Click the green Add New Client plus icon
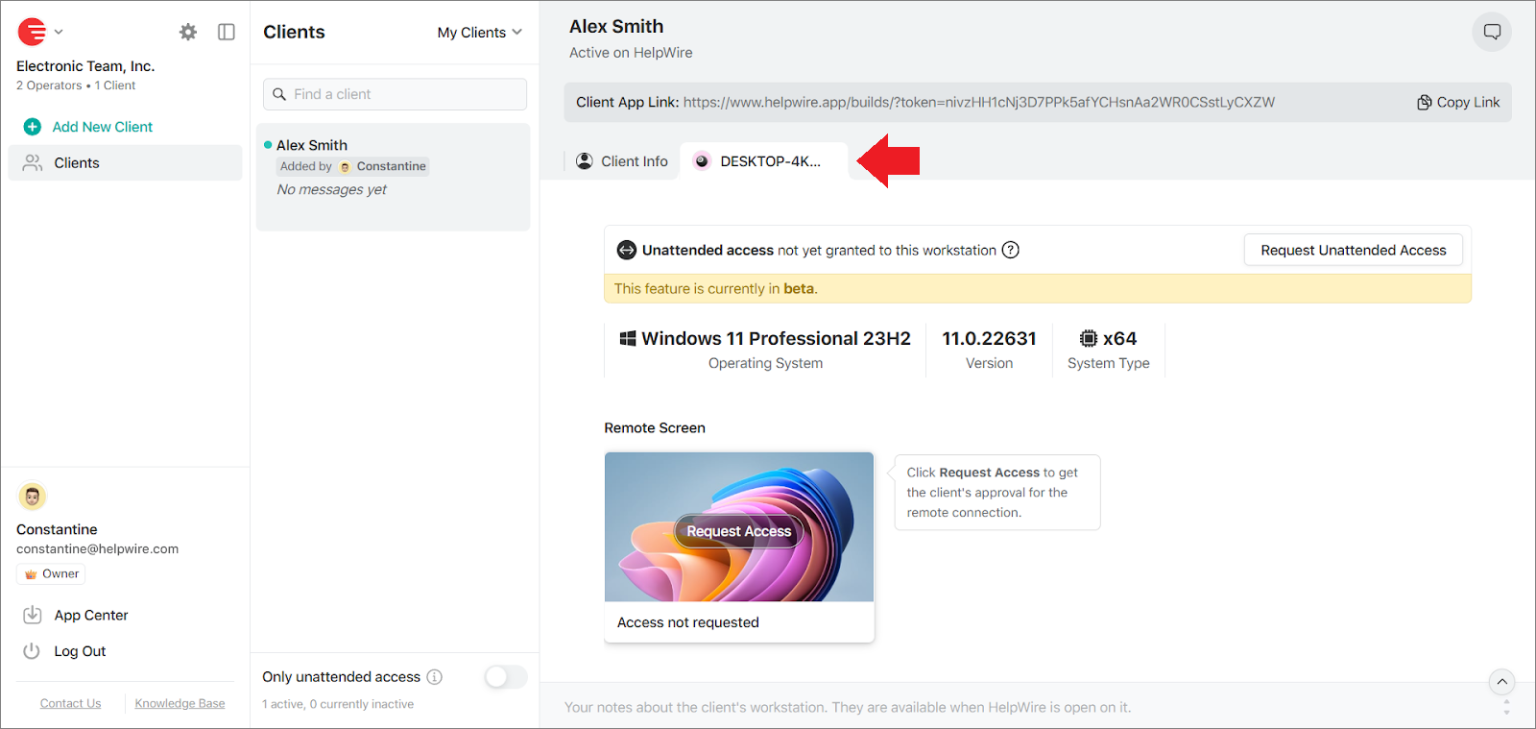The height and width of the screenshot is (729, 1536). click(x=32, y=127)
